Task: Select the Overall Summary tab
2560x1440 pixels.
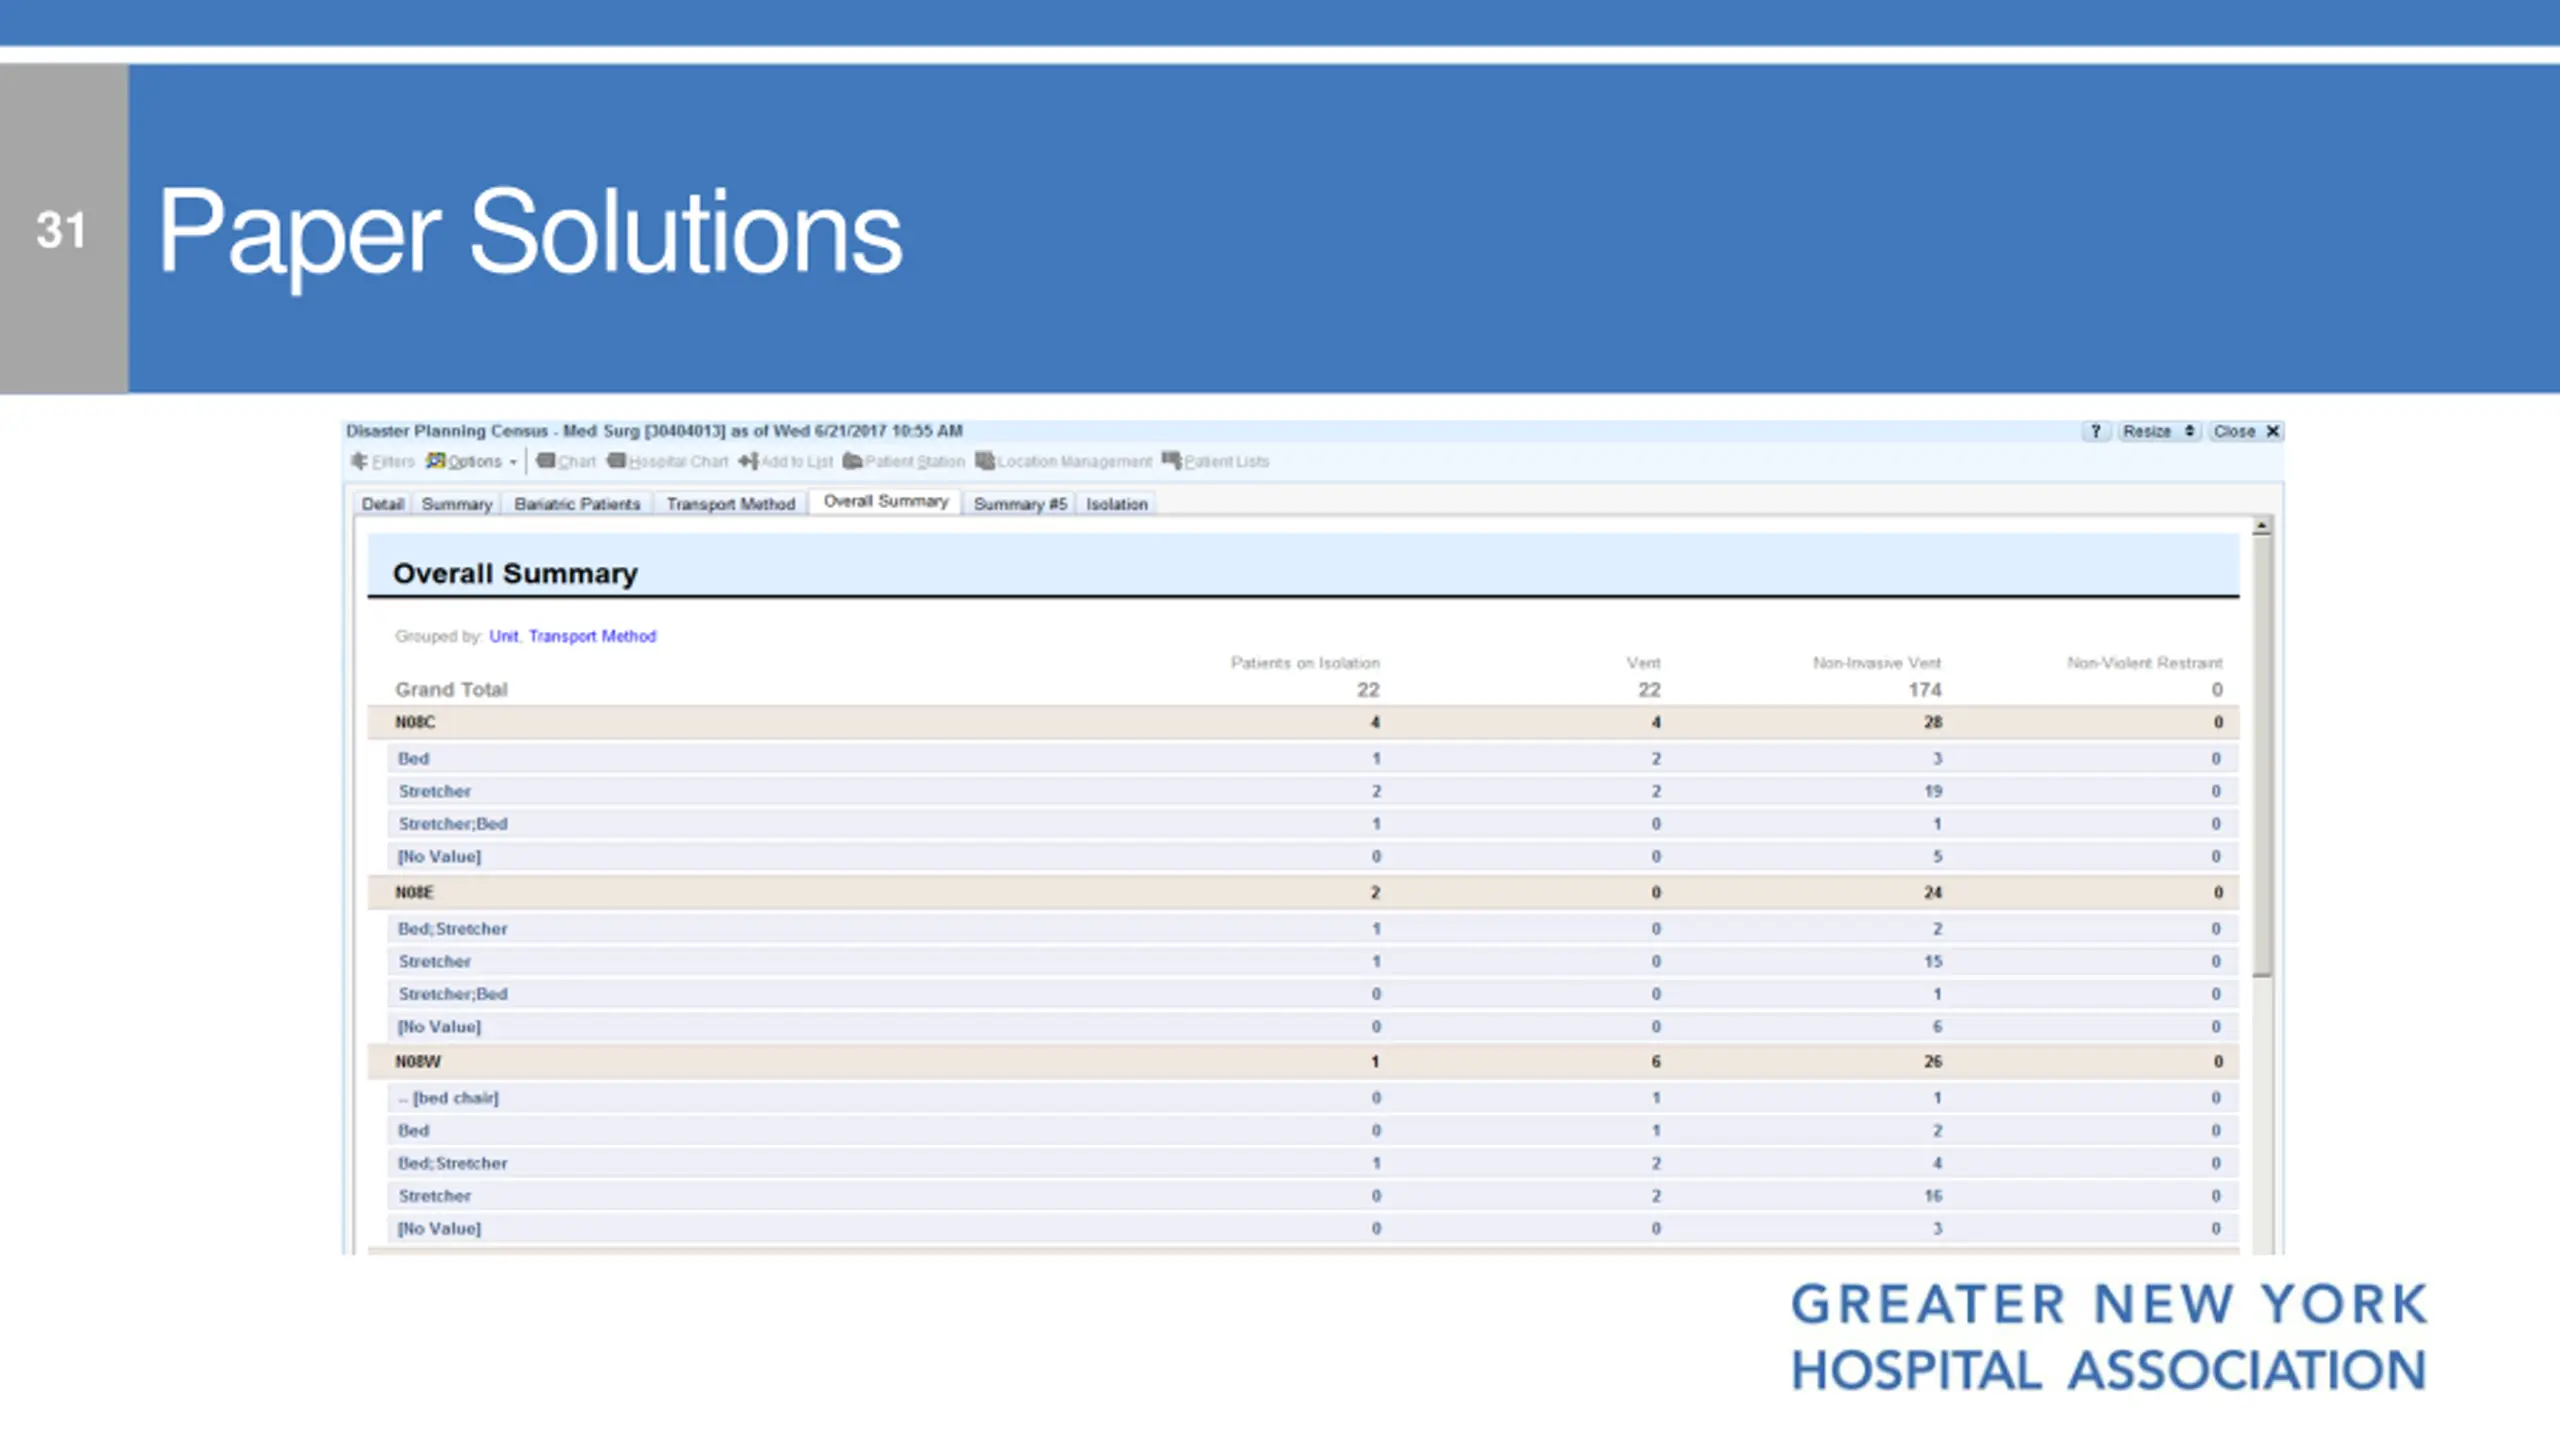Action: 886,501
